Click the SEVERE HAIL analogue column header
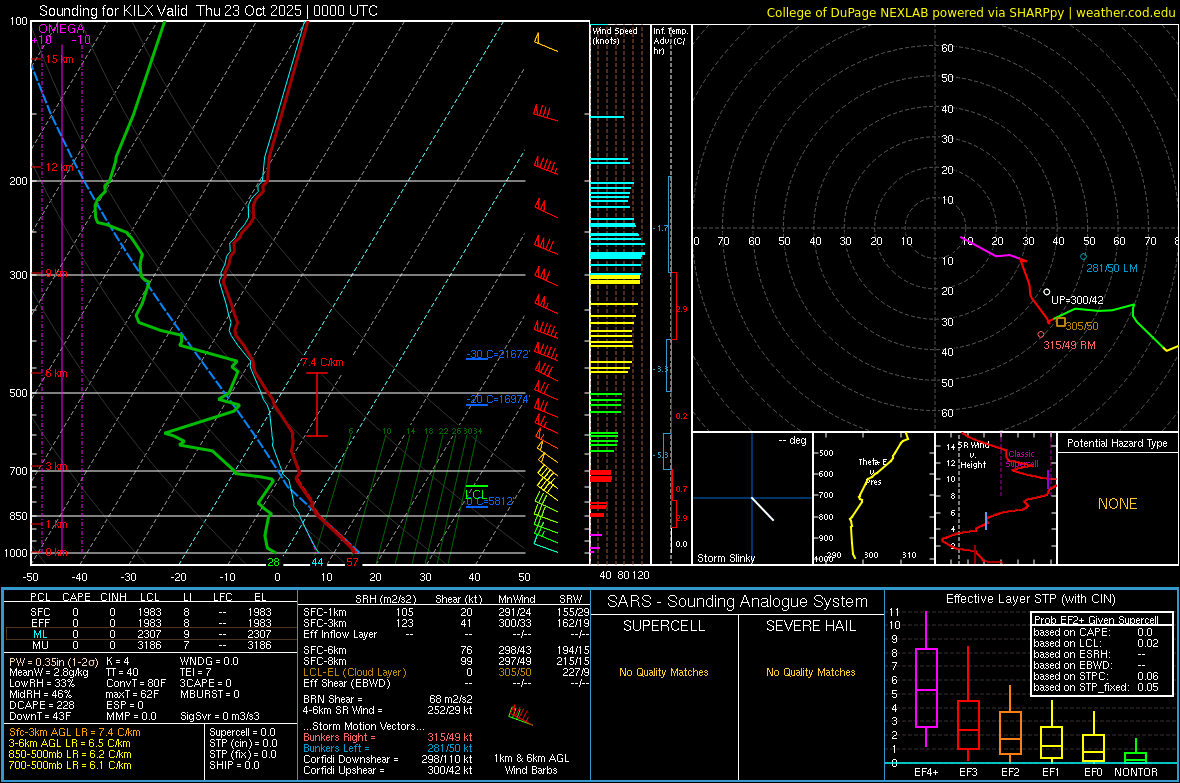The image size is (1180, 783). click(810, 626)
